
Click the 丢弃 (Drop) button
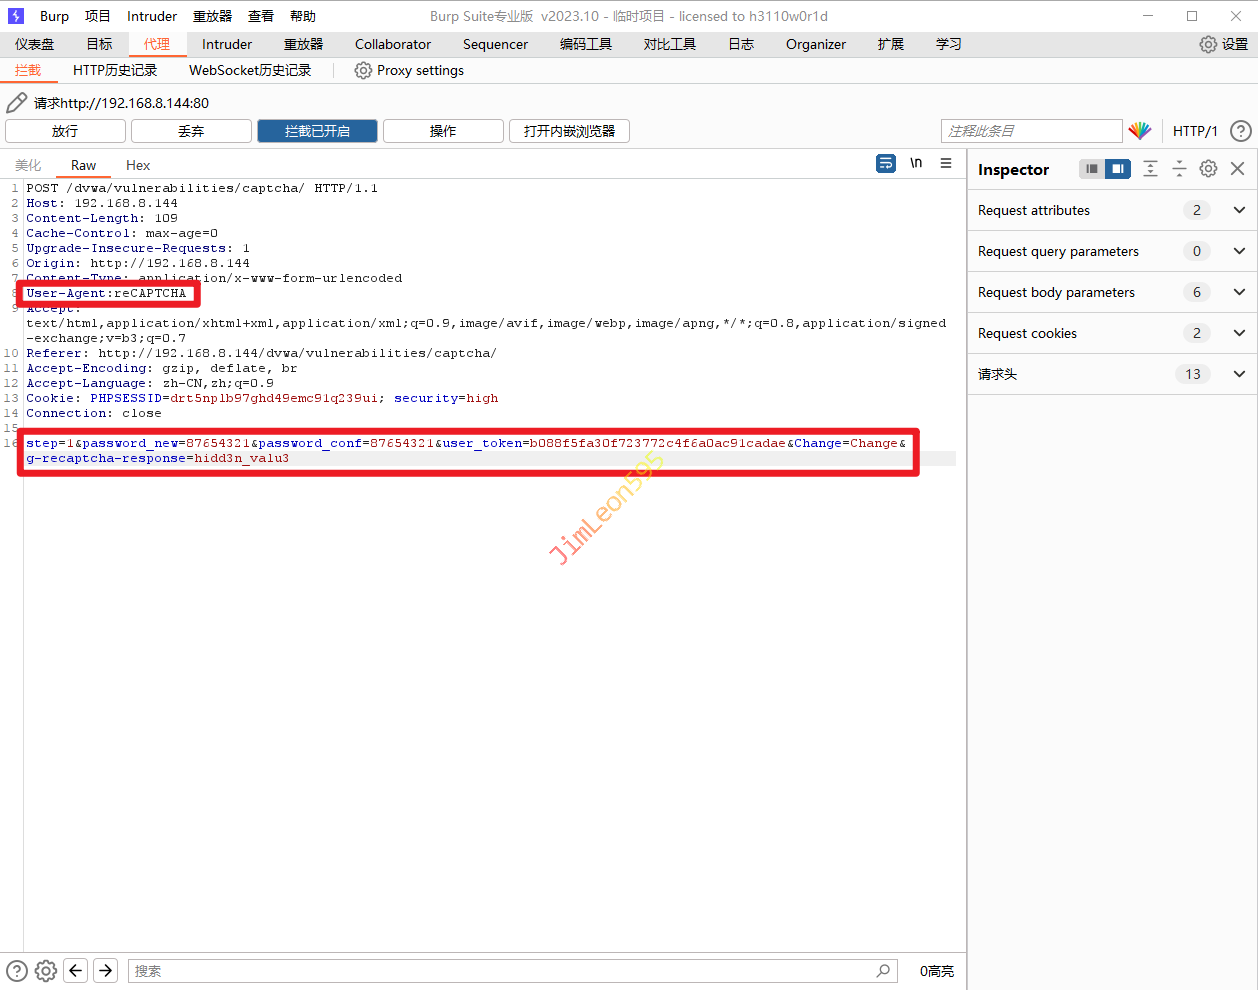click(x=191, y=131)
